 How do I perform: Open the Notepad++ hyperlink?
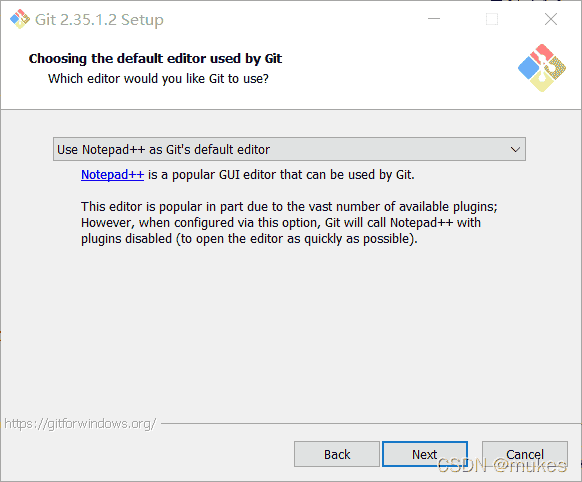pyautogui.click(x=112, y=175)
